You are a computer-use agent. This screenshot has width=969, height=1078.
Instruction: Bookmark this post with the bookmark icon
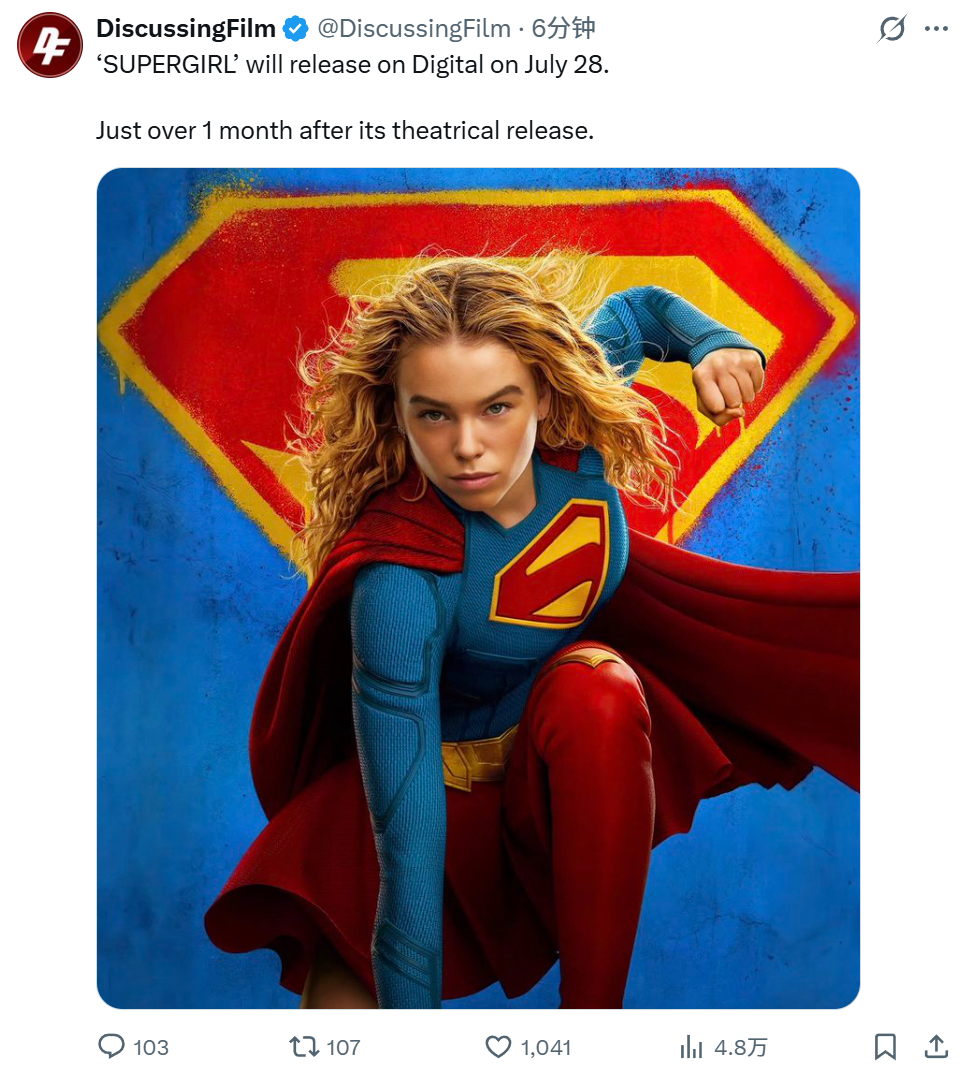click(x=885, y=1046)
